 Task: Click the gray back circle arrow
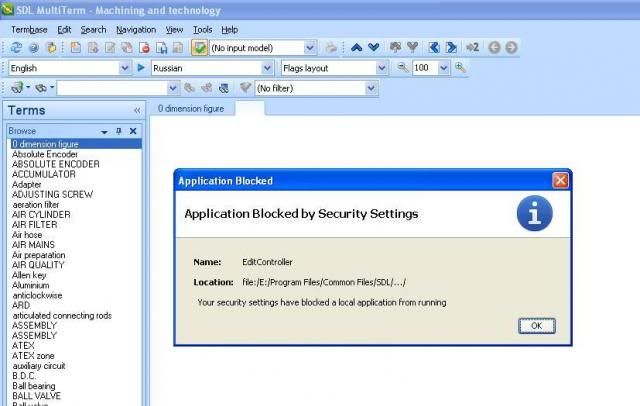tap(494, 48)
